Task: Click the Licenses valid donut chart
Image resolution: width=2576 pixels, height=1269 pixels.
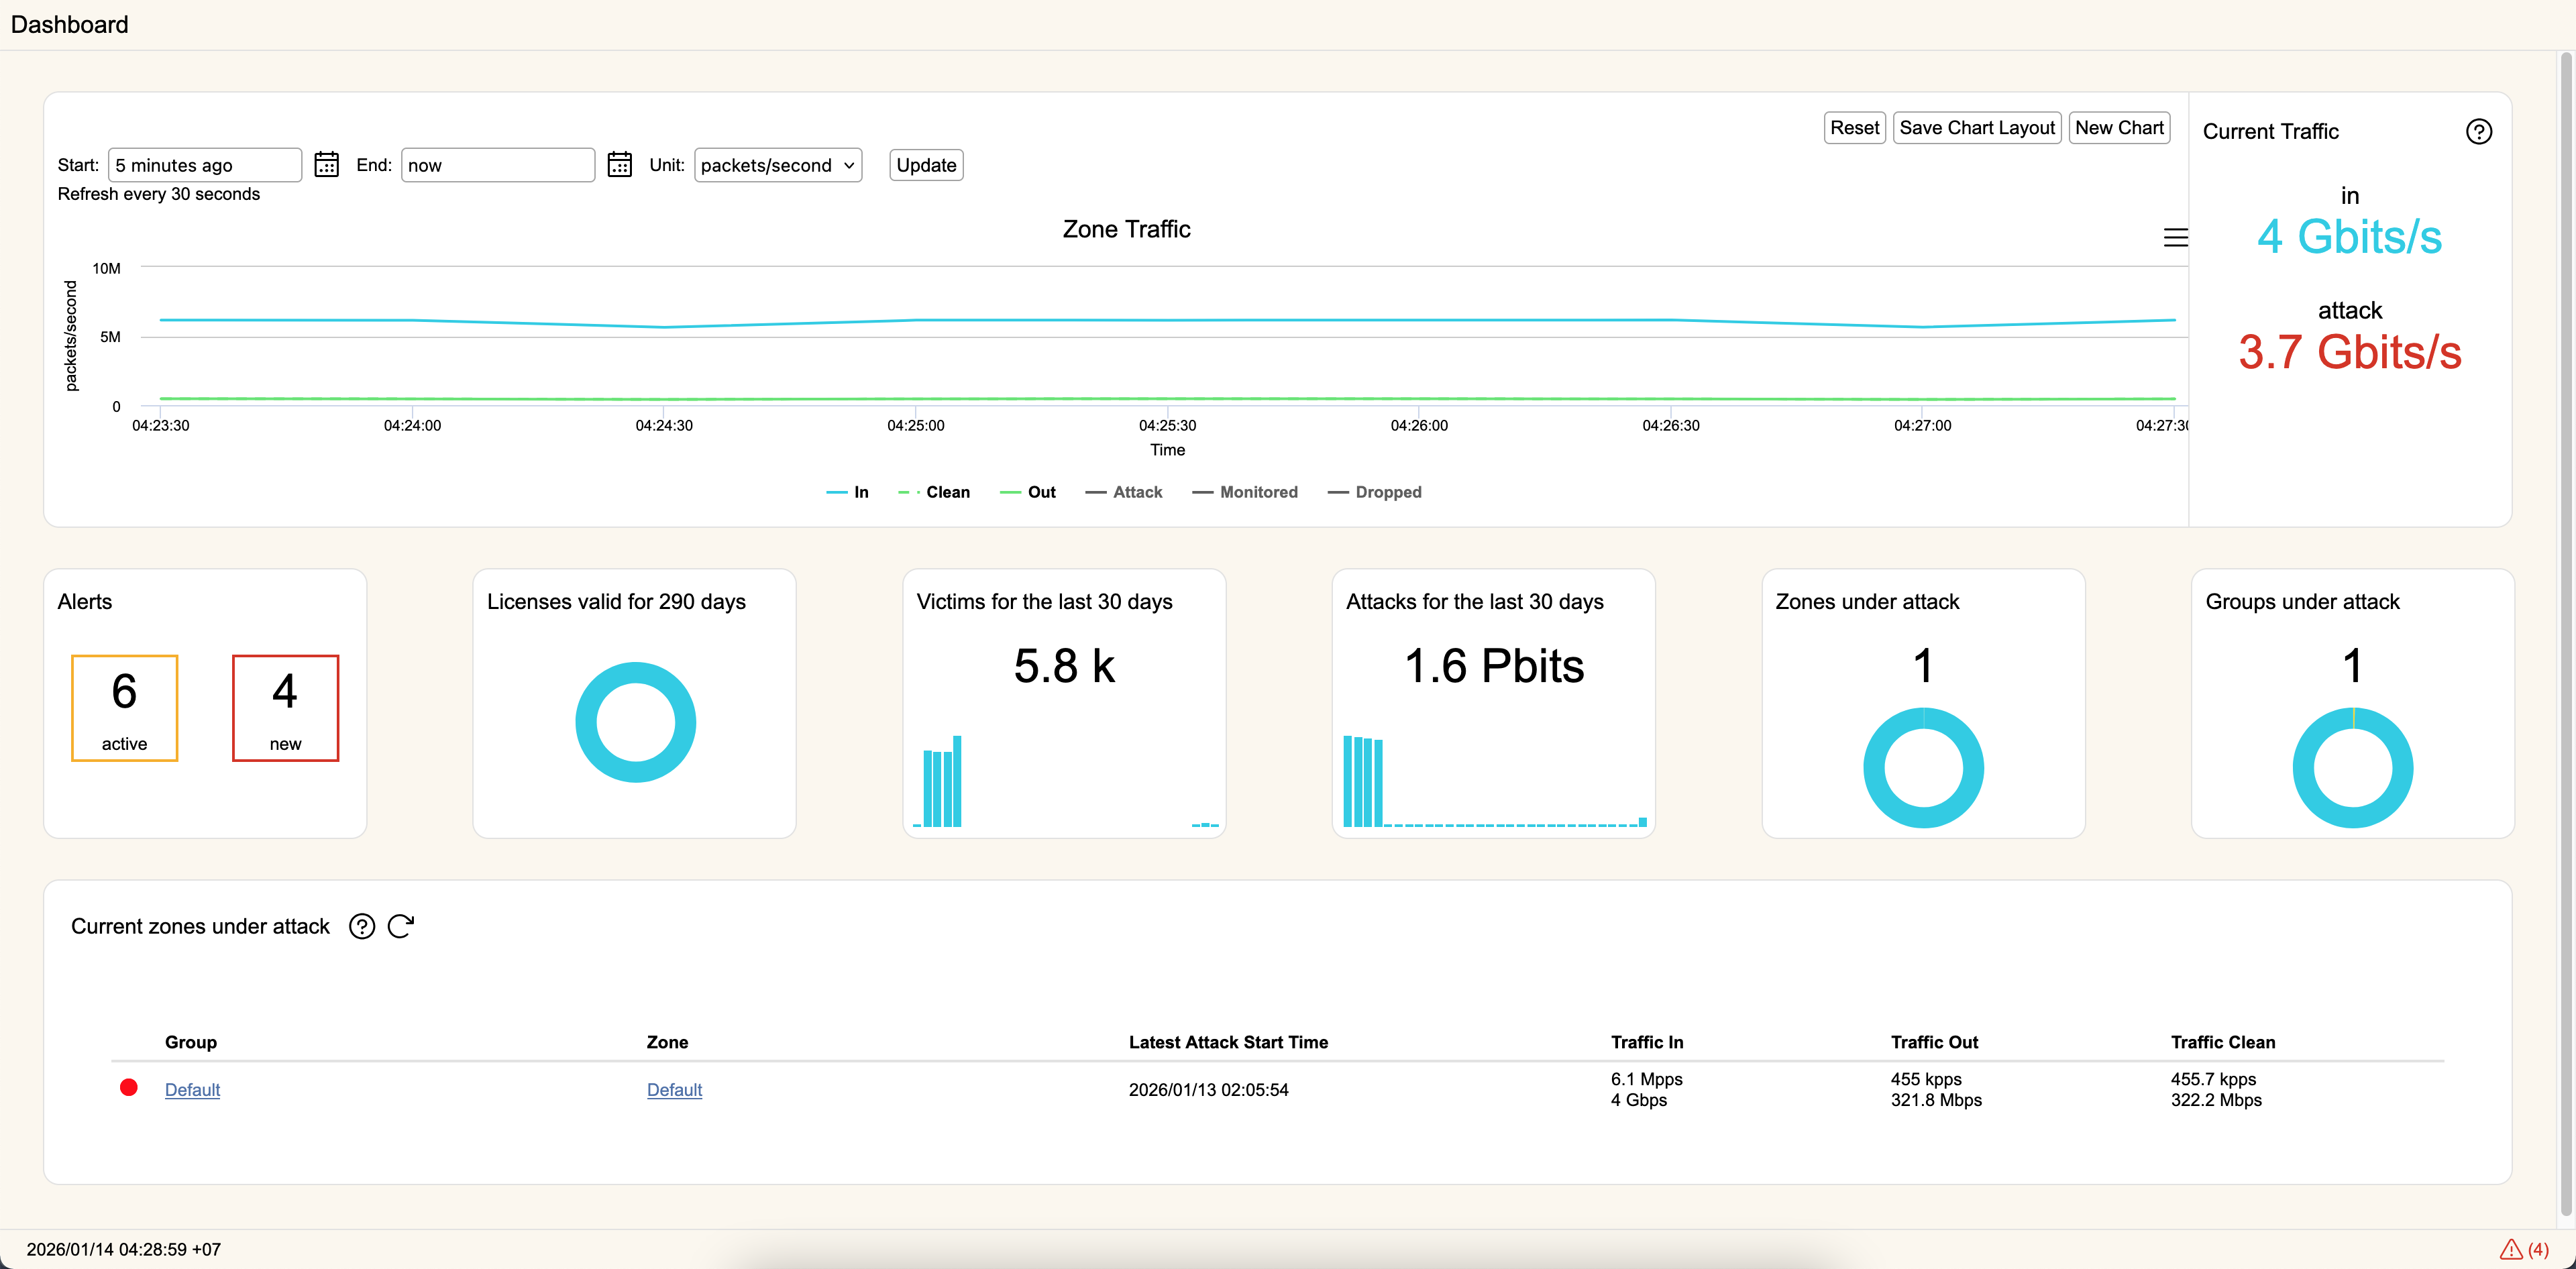Action: click(635, 722)
